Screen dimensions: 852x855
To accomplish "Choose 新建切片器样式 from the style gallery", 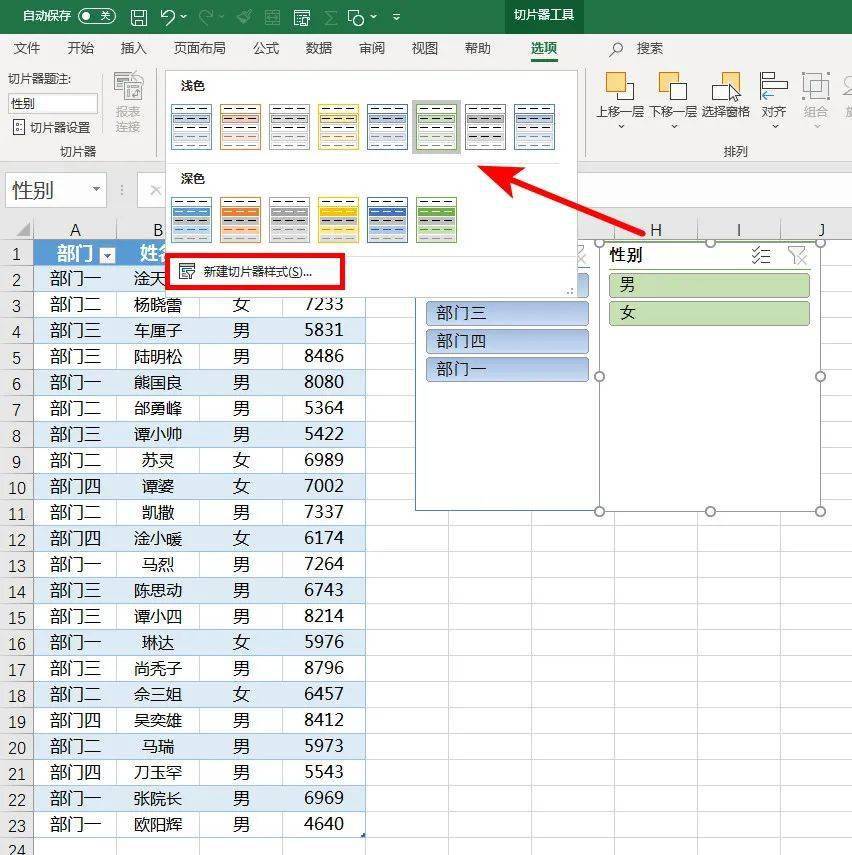I will (258, 271).
